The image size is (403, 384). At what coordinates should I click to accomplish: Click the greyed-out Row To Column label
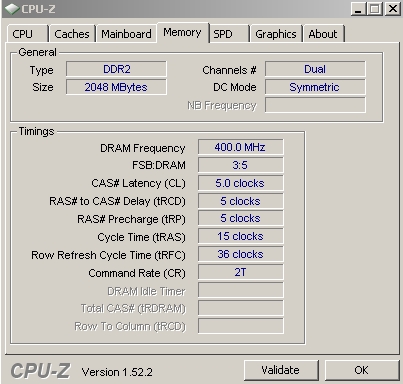click(130, 327)
